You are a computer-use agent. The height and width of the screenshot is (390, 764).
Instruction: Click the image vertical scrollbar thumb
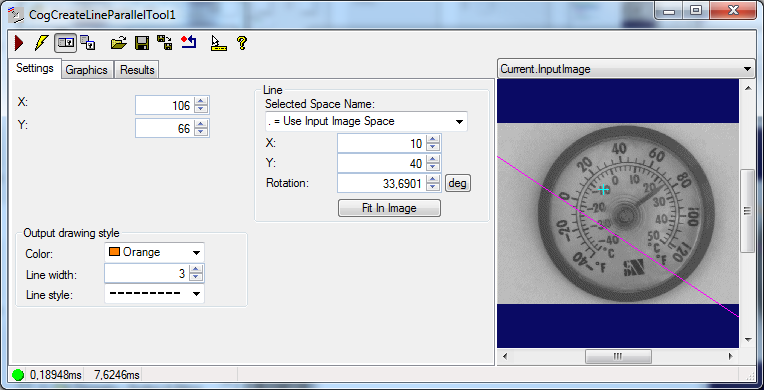coord(746,211)
